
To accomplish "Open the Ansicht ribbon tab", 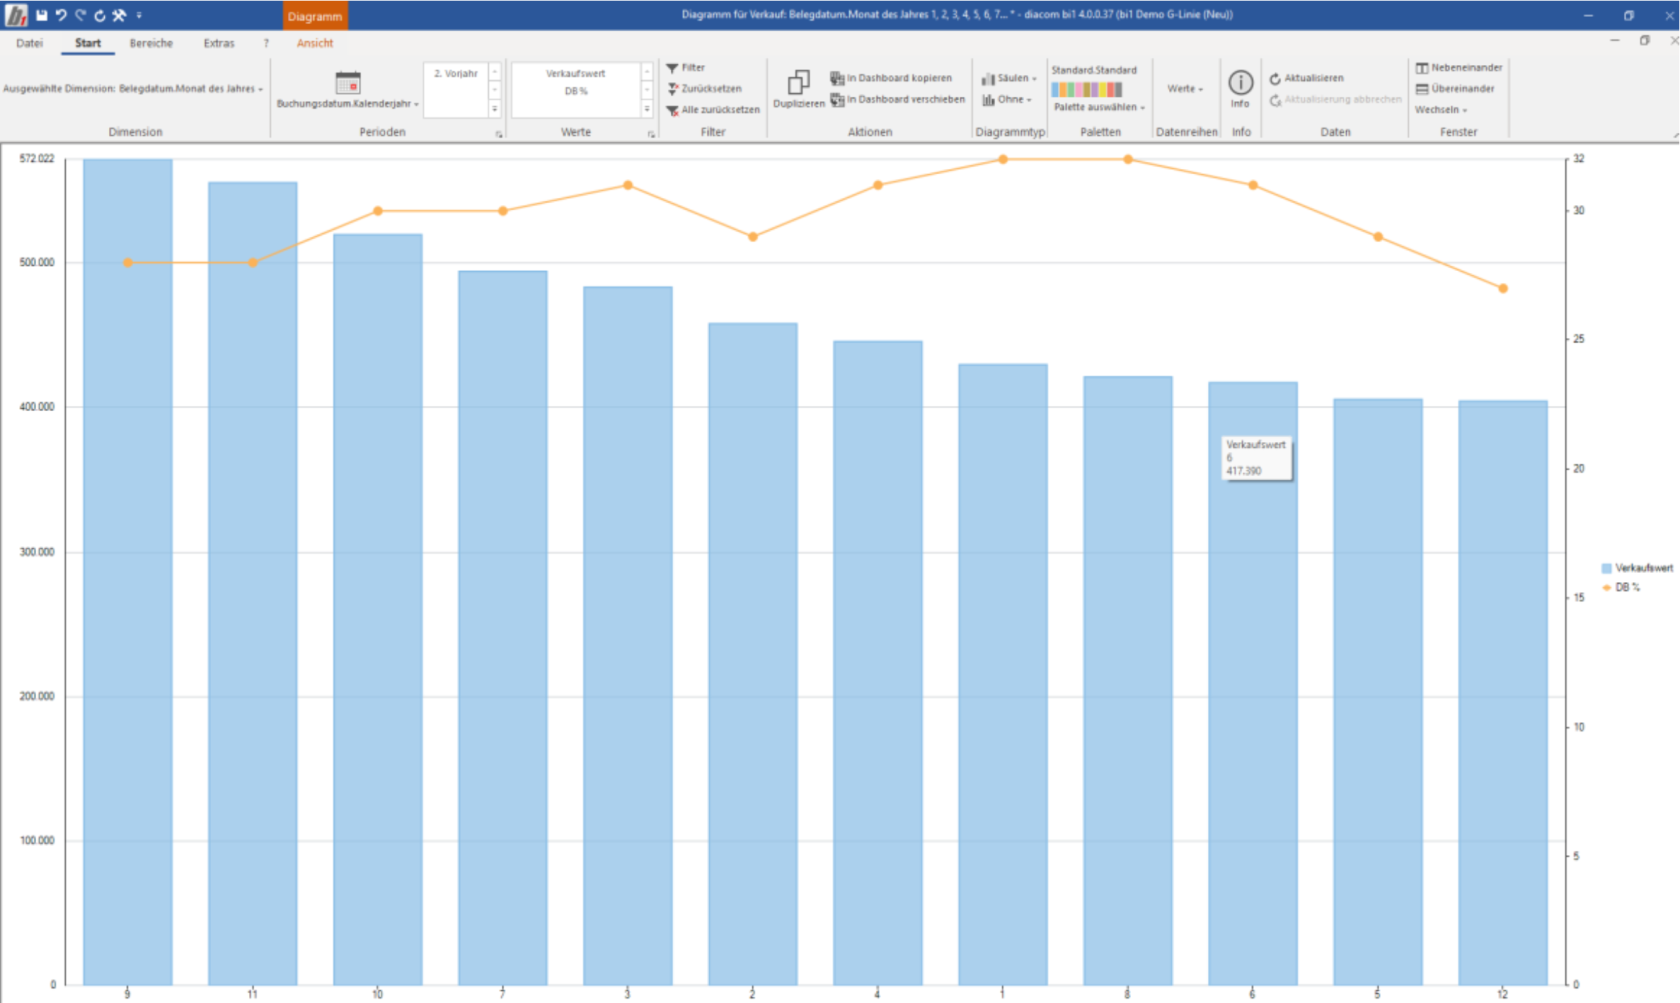I will (315, 43).
